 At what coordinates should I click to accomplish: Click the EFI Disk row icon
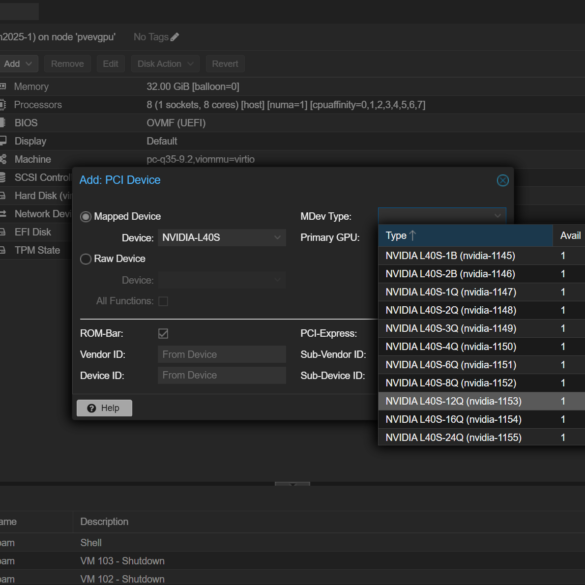point(3,232)
